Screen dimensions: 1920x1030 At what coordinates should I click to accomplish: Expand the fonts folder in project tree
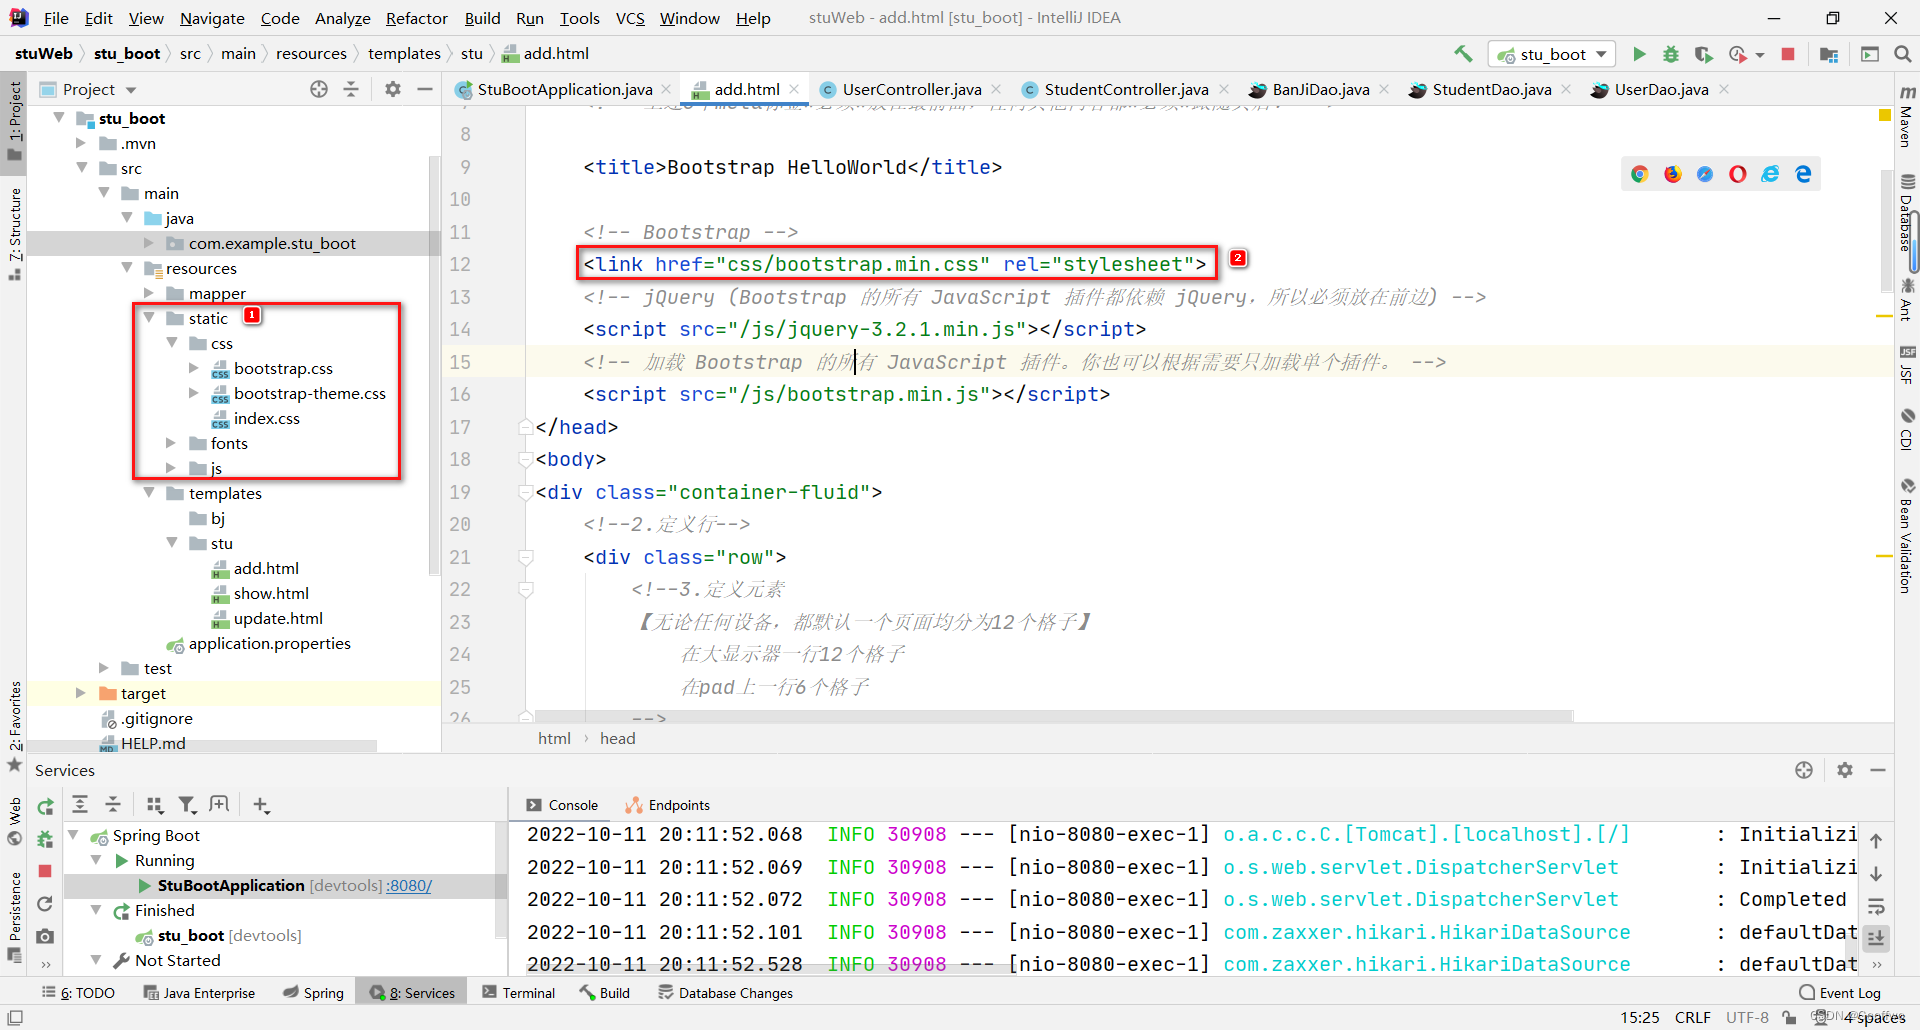[171, 443]
